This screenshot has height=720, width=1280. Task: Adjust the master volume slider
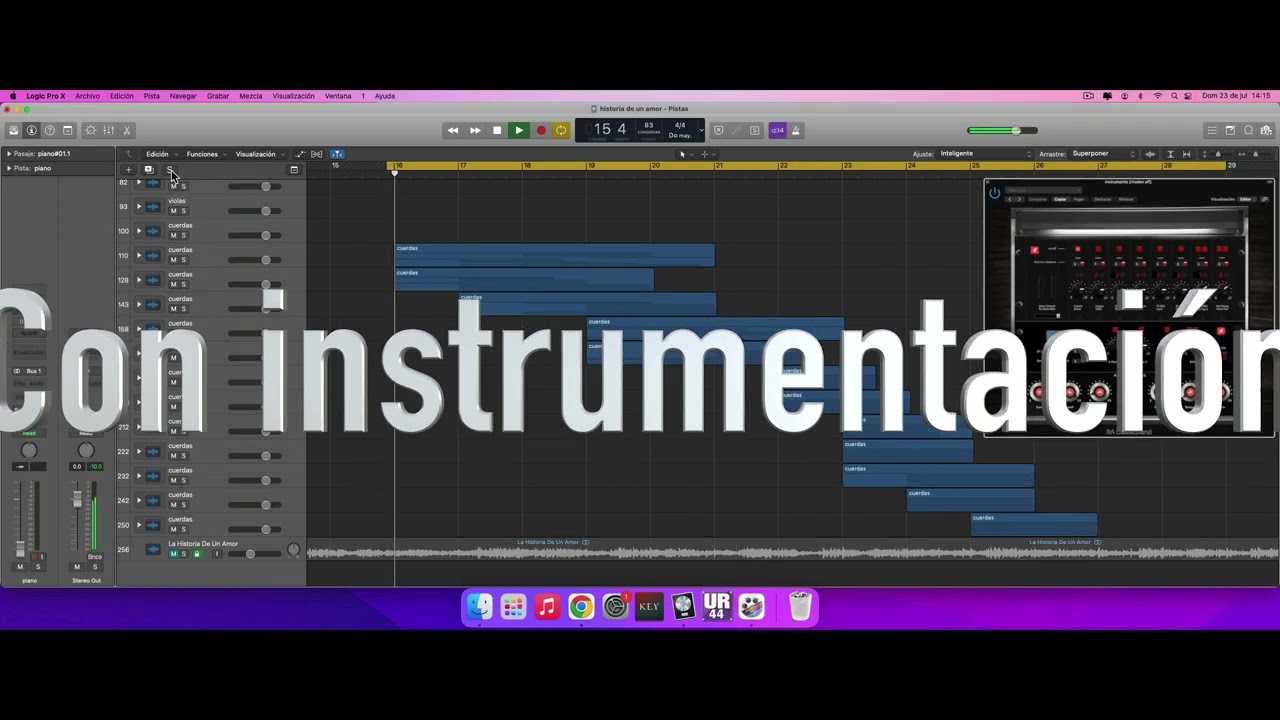click(1002, 130)
